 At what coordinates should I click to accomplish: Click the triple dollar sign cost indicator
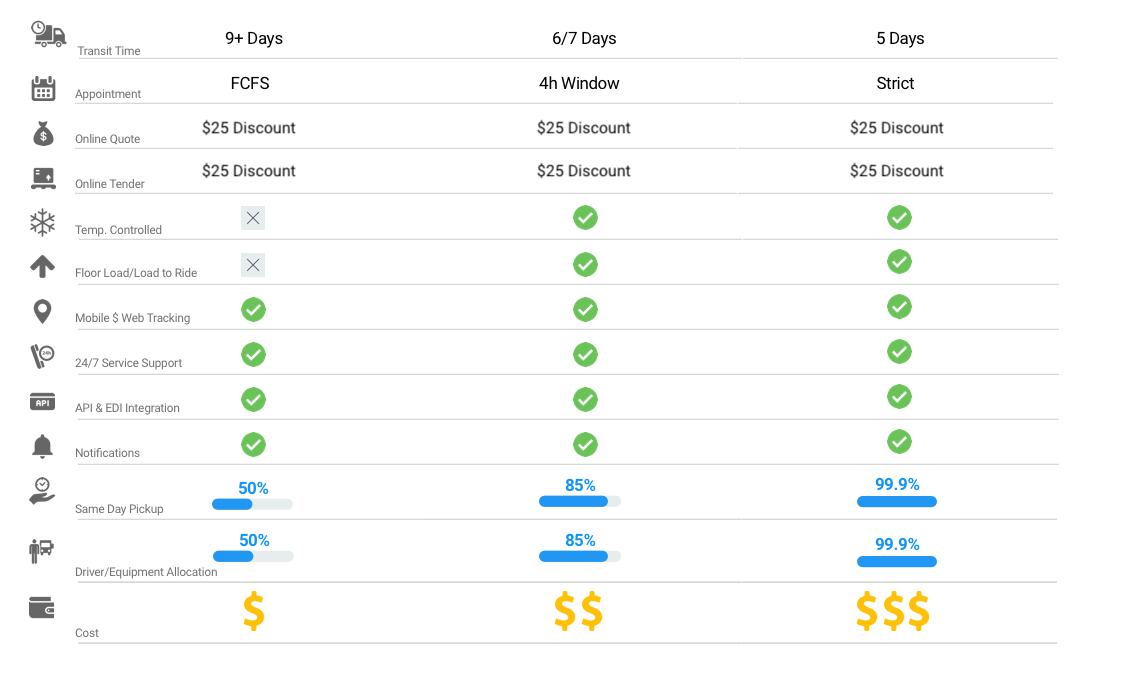(893, 611)
